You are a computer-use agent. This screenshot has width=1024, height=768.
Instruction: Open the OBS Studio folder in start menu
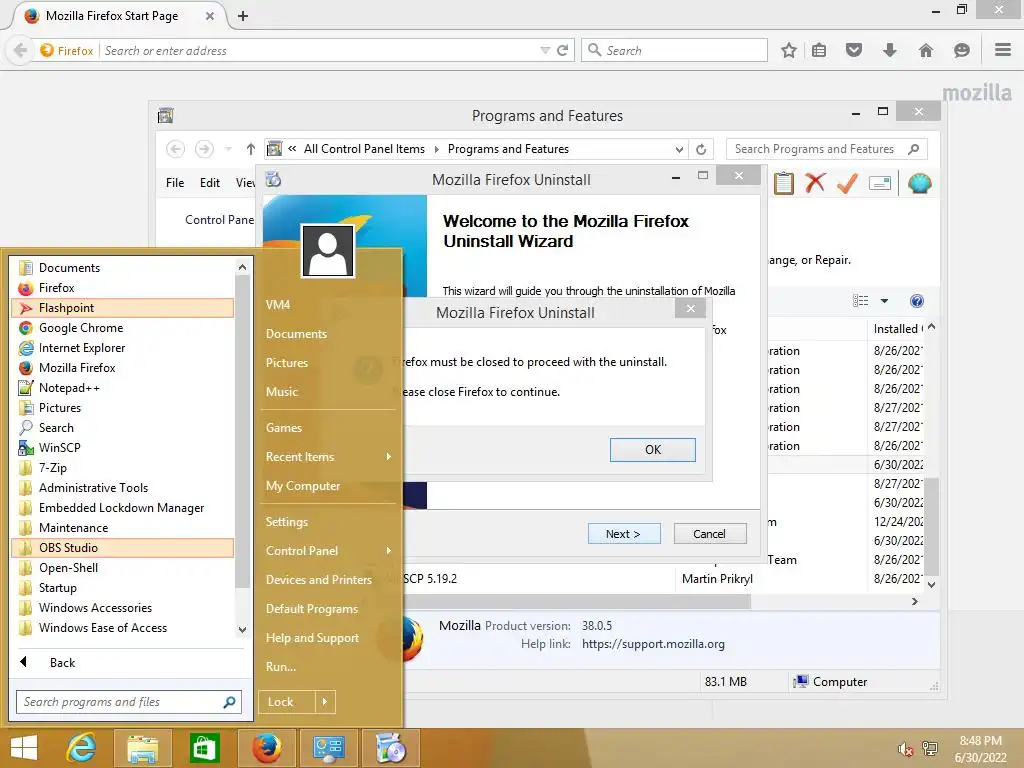click(123, 548)
